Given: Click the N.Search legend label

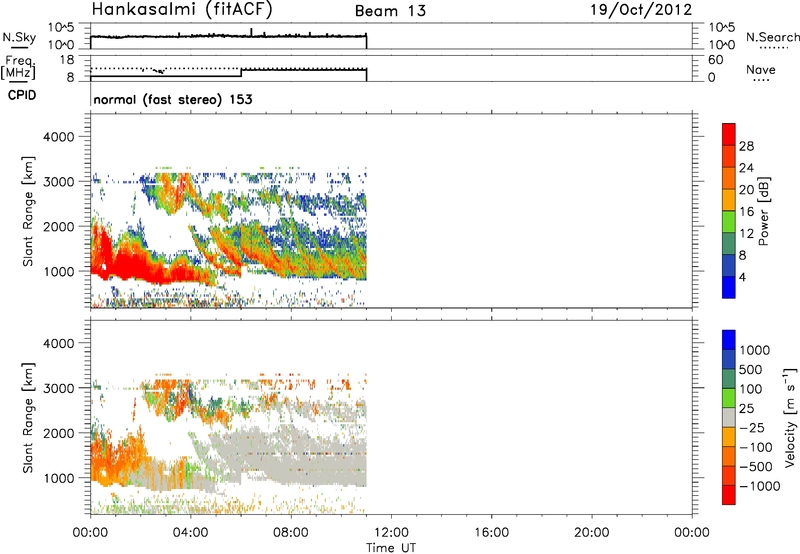Looking at the screenshot, I should click(x=772, y=37).
